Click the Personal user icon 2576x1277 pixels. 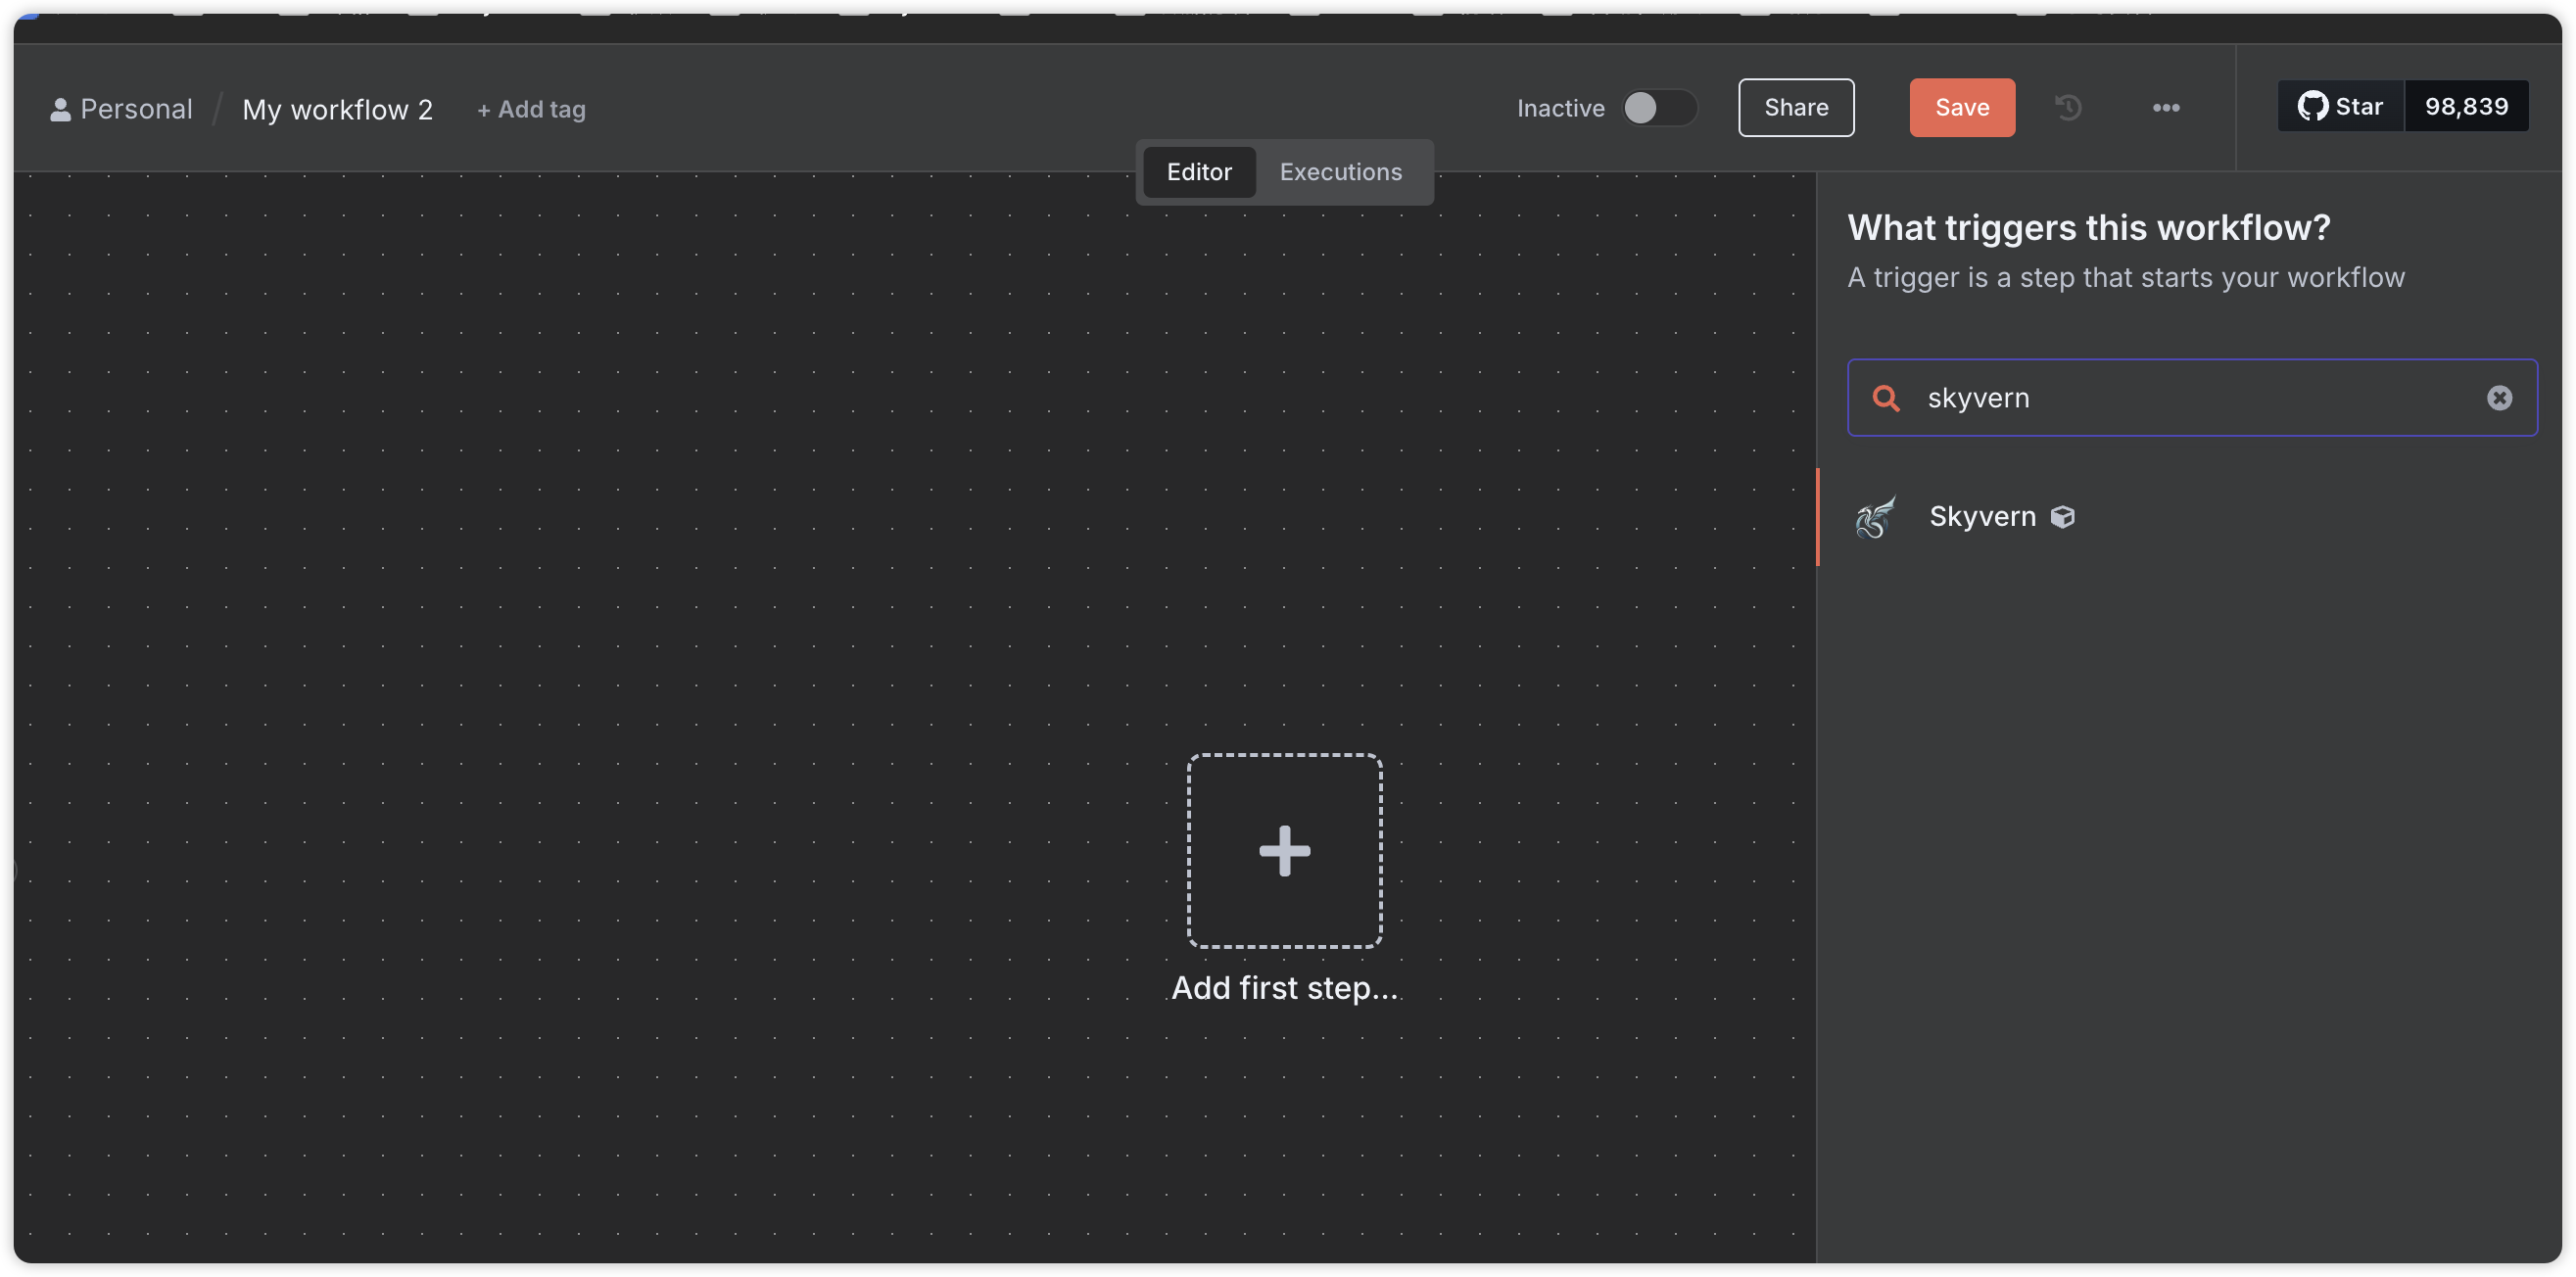[60, 109]
